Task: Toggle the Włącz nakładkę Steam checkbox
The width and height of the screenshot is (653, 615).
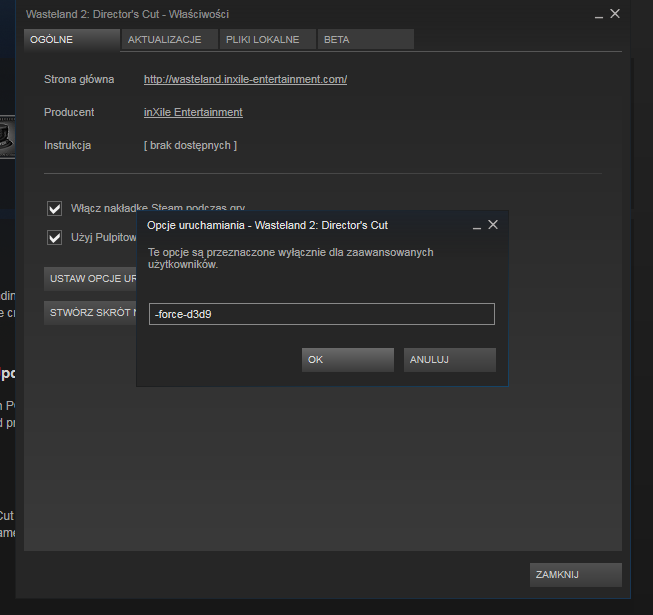Action: point(55,208)
